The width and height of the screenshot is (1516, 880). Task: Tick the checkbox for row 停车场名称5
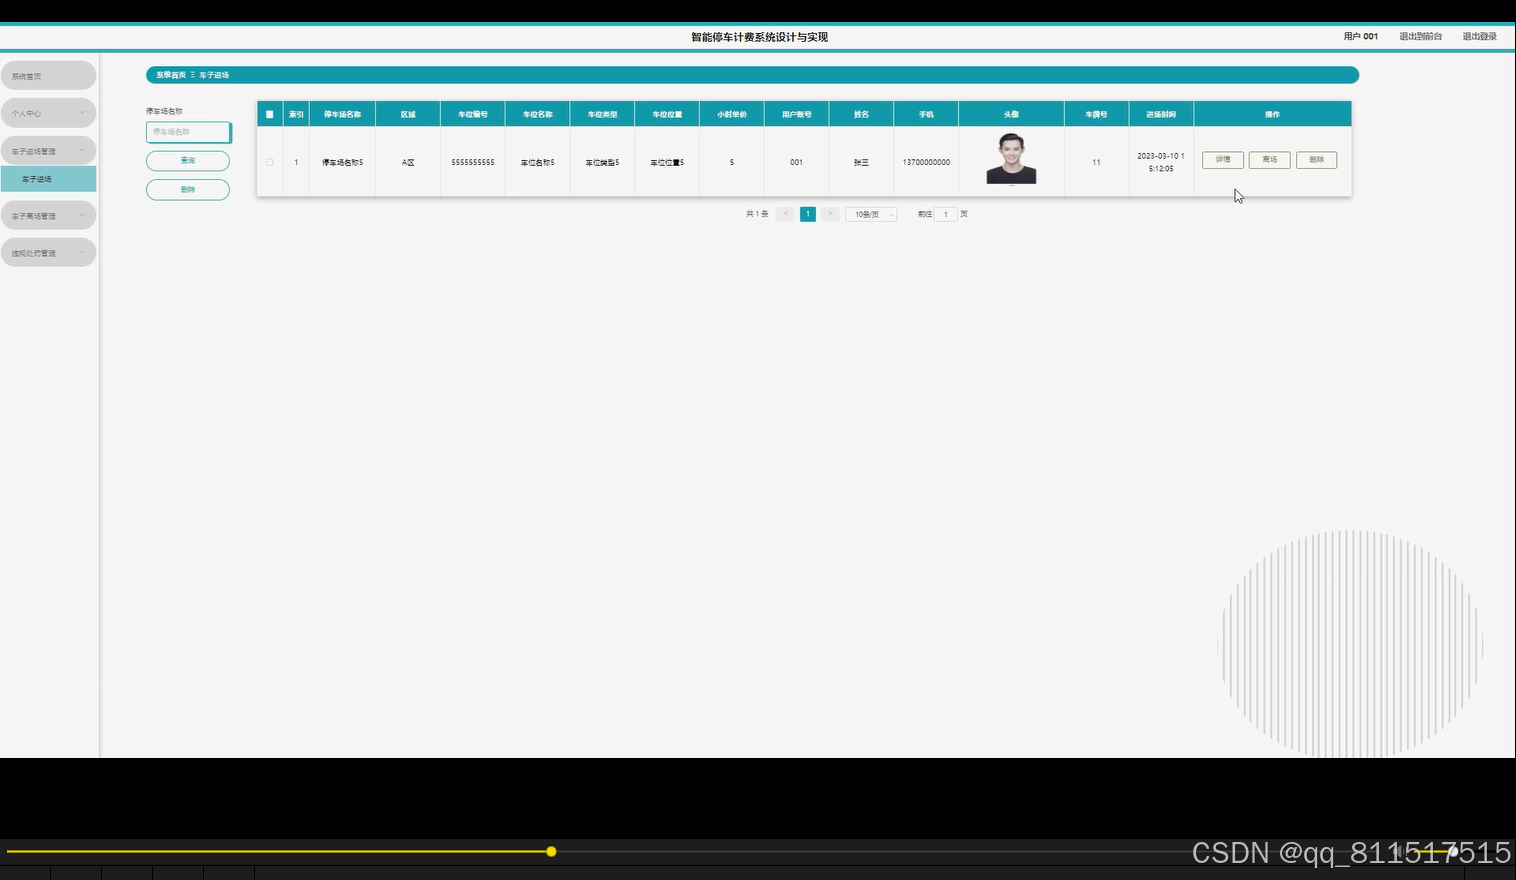point(269,162)
